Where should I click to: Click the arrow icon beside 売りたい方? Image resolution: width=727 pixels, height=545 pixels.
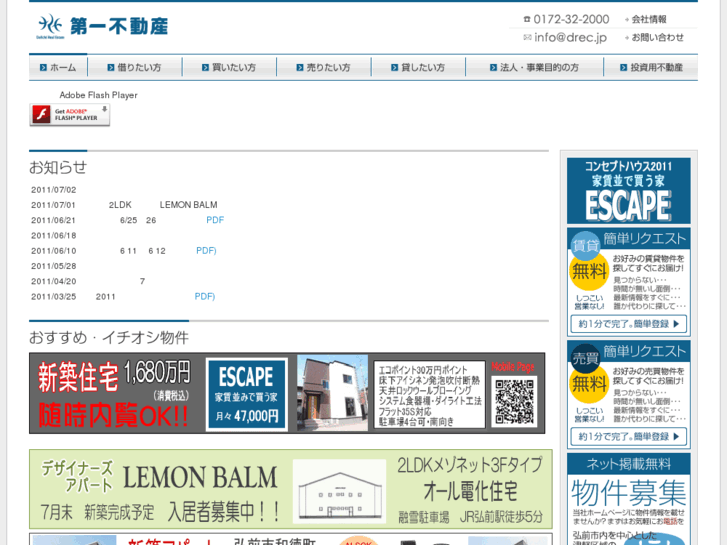[300, 68]
